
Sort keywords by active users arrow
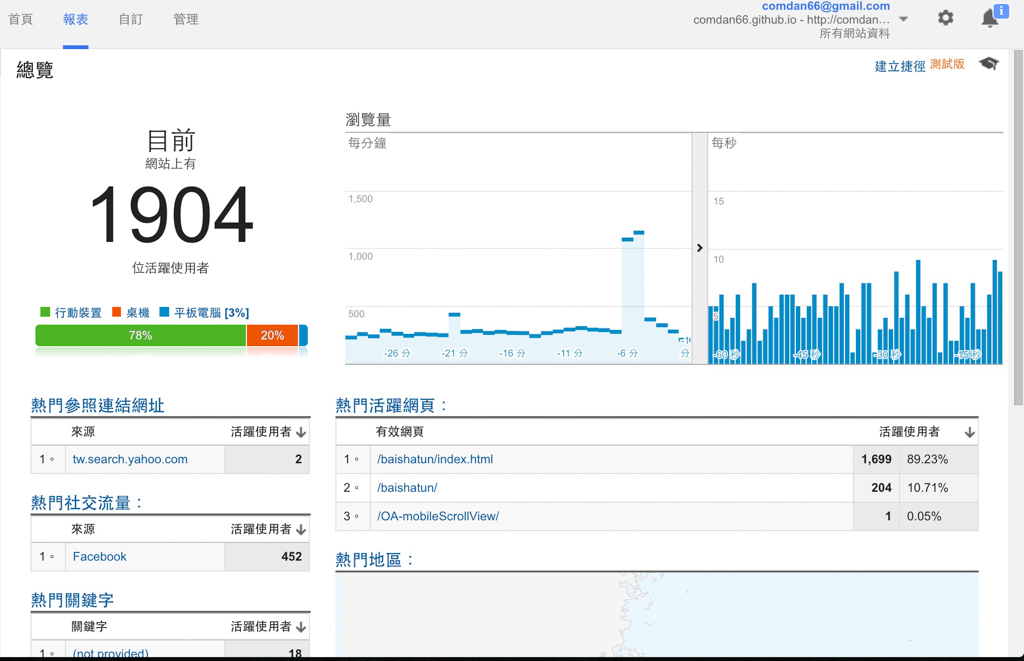coord(301,627)
